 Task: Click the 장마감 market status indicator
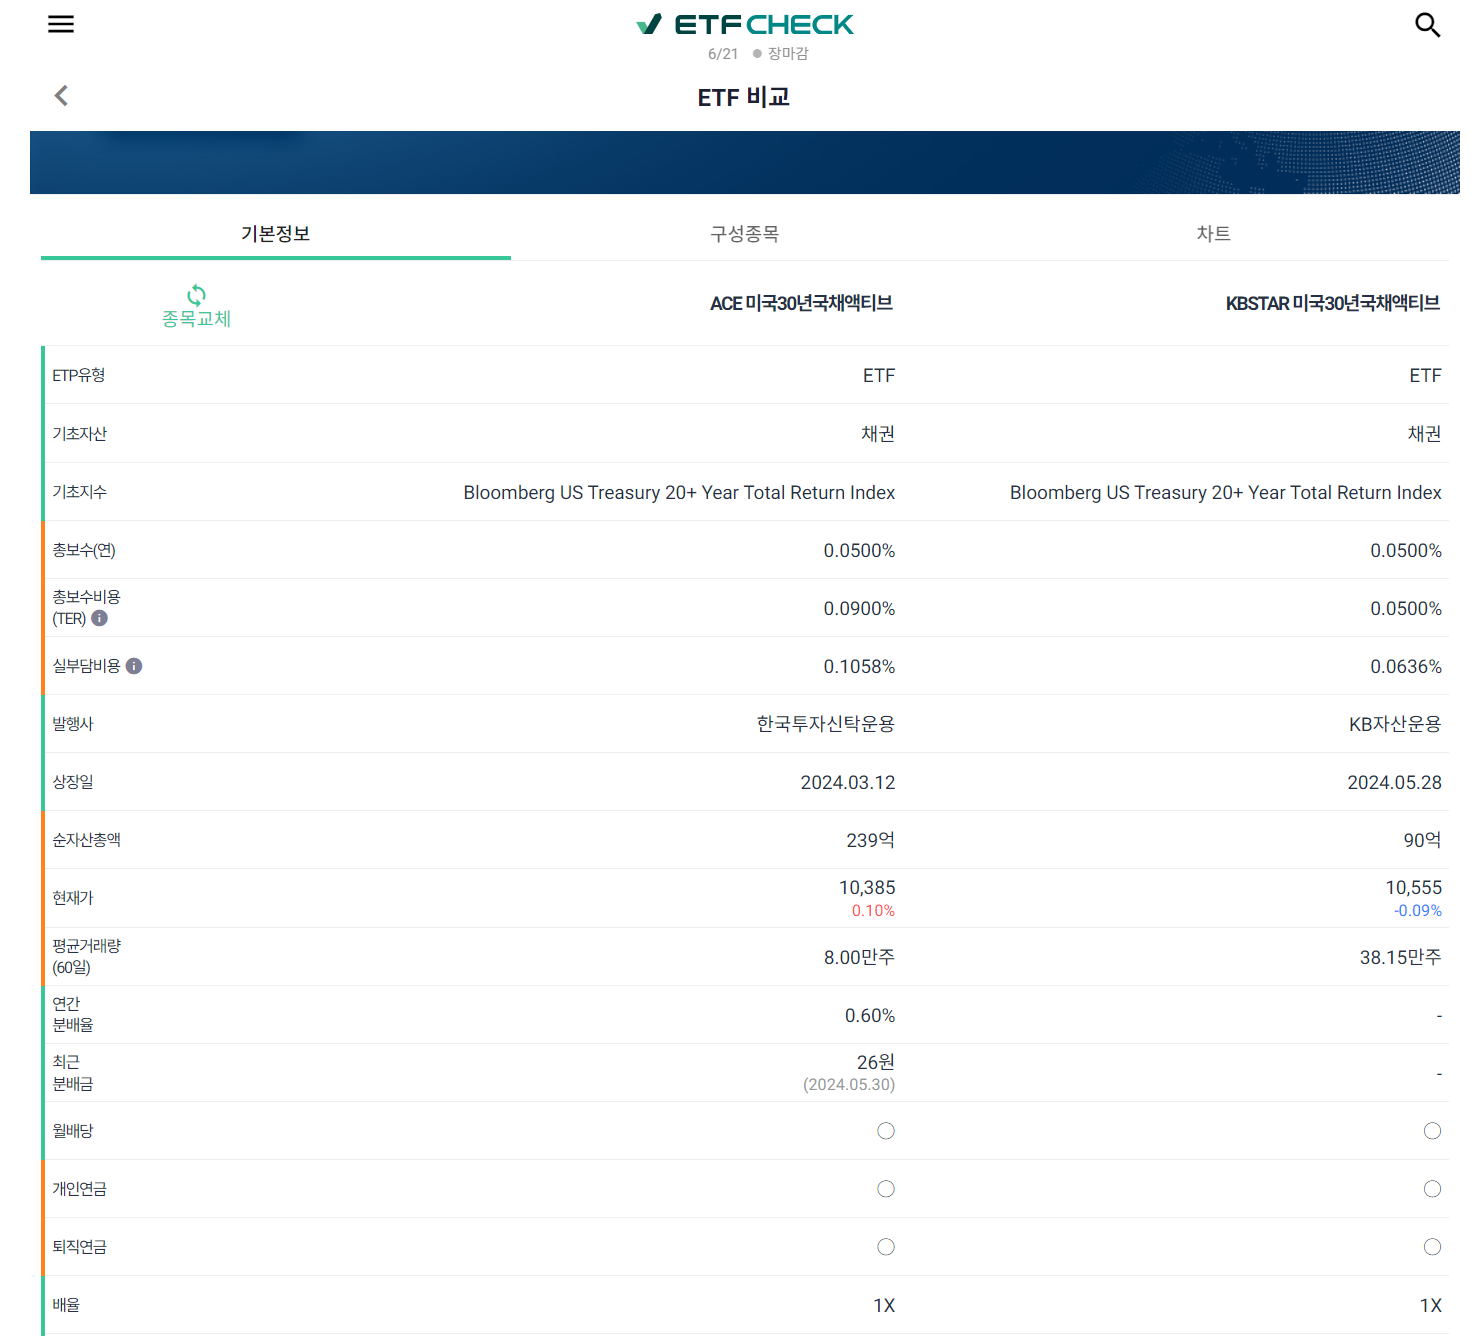(x=786, y=53)
